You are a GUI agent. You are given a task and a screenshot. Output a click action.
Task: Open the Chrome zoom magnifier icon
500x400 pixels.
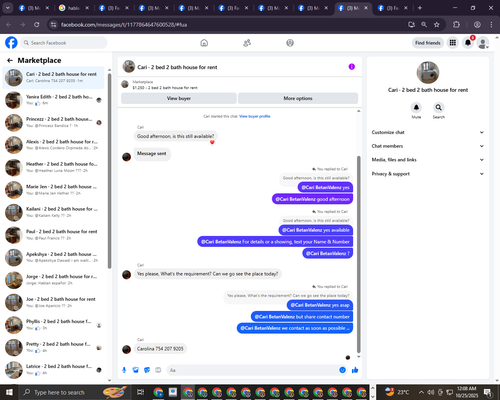point(424,25)
